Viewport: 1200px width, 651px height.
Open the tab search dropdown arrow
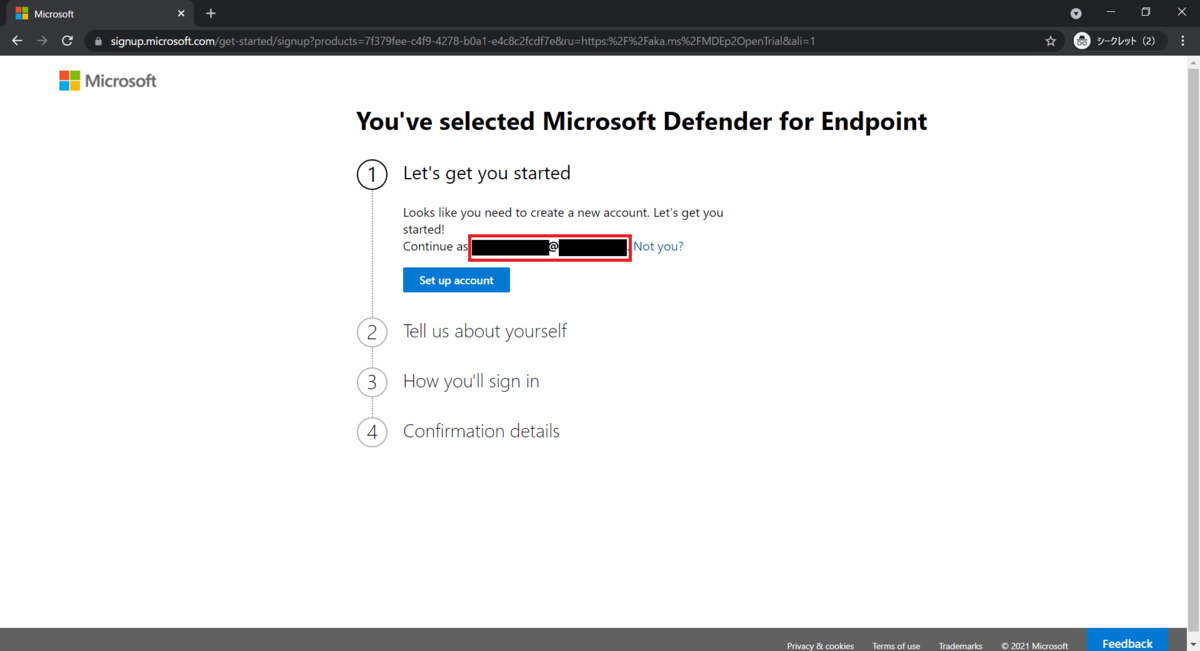[1076, 14]
